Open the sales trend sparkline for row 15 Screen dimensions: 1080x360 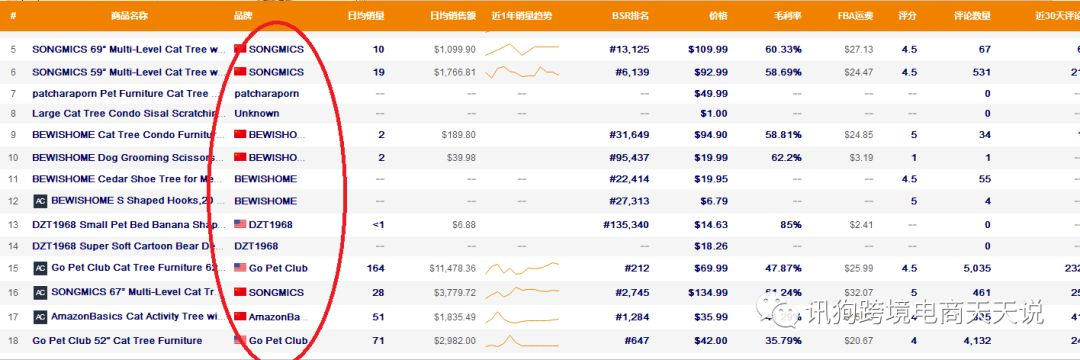pyautogui.click(x=521, y=268)
